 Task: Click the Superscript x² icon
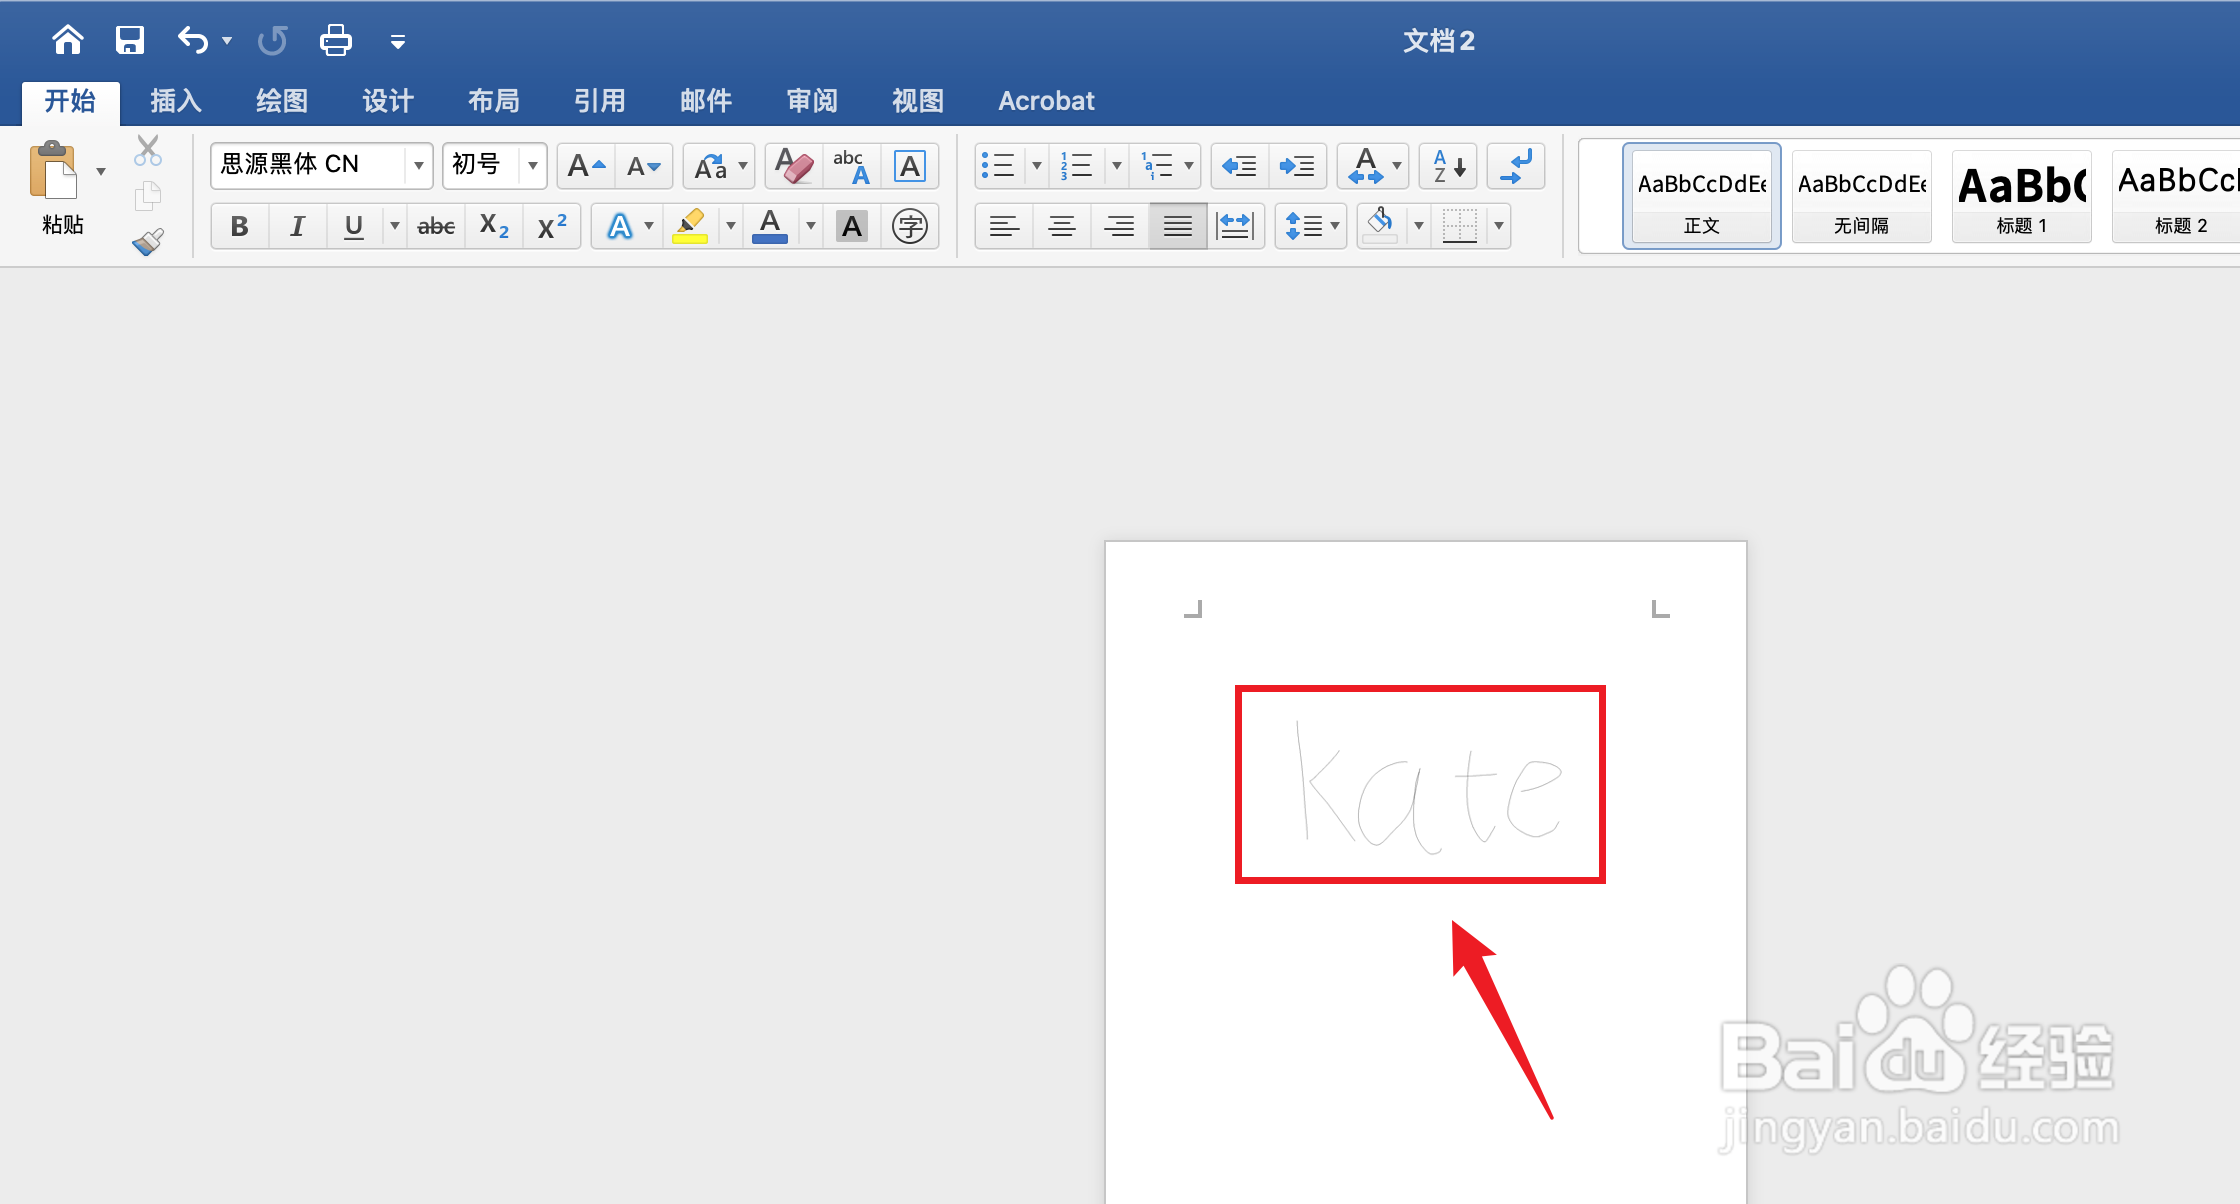pos(551,226)
